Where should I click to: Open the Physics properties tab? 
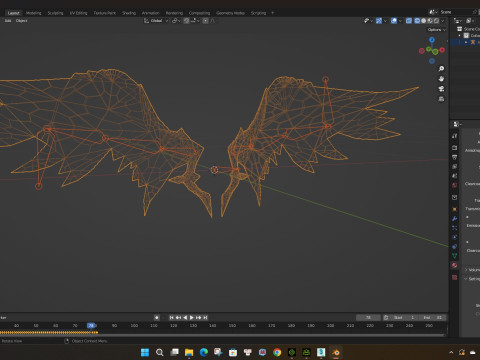tap(455, 237)
